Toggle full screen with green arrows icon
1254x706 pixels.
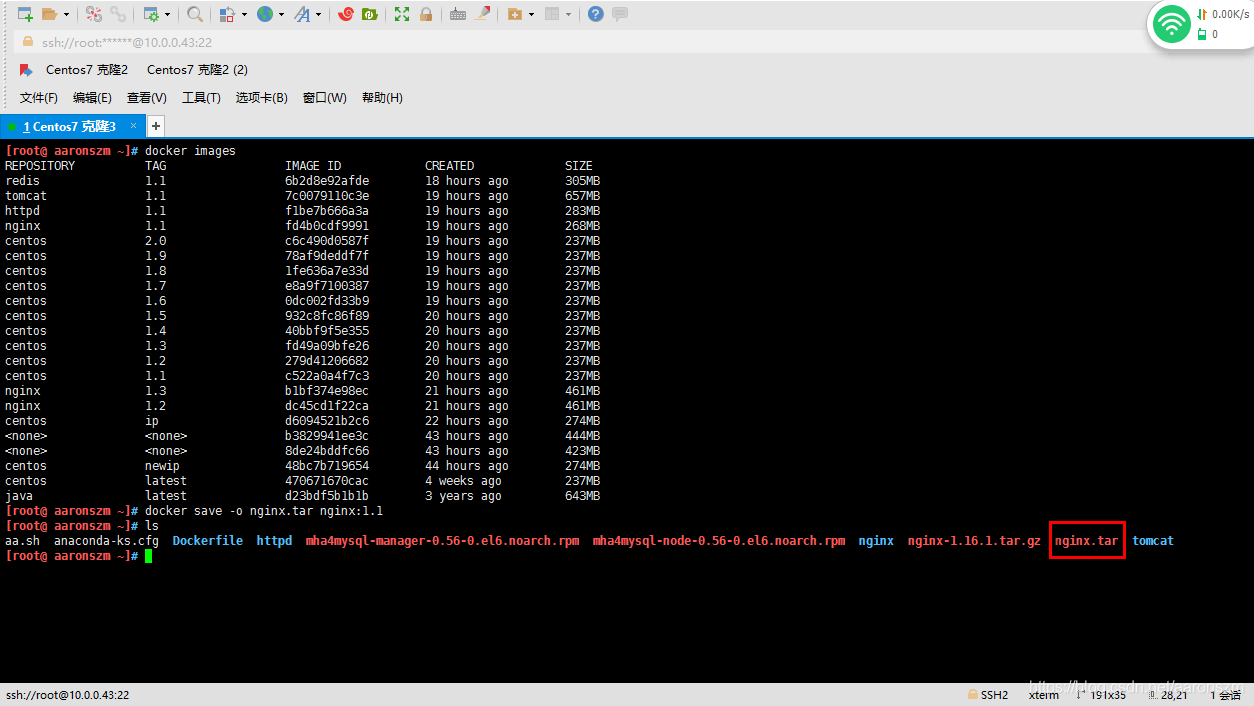tap(402, 14)
